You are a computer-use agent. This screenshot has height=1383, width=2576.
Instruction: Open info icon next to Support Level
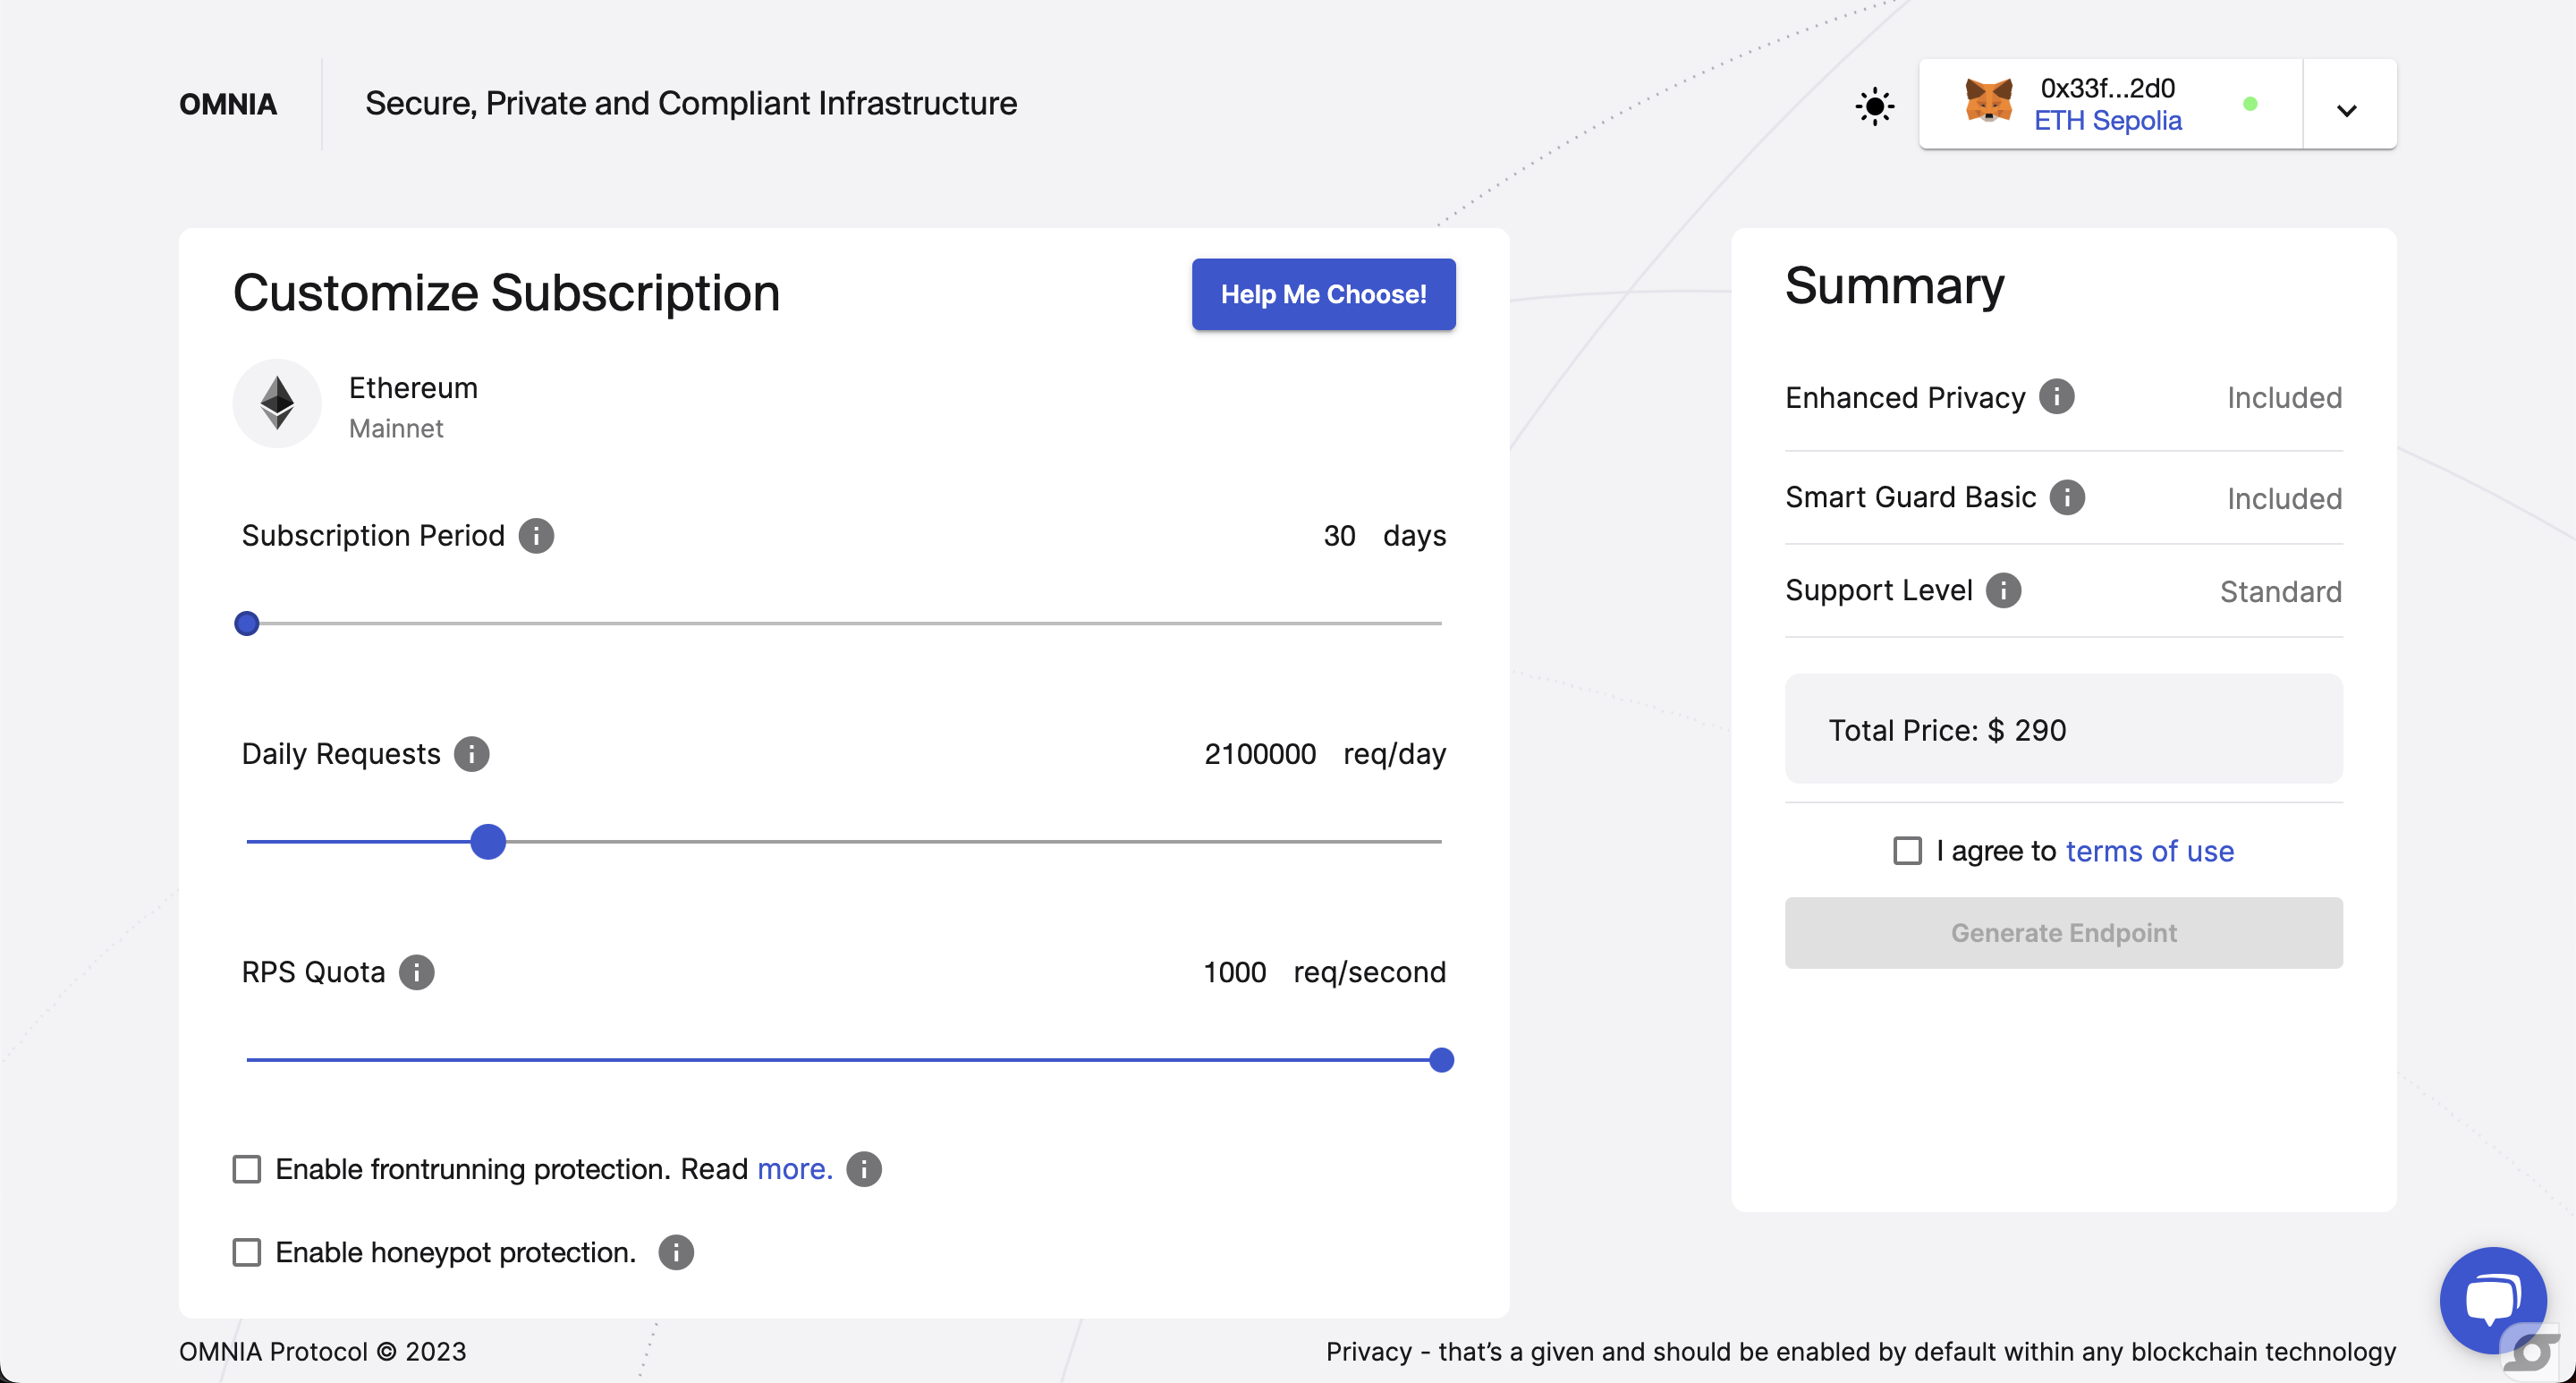click(2003, 591)
